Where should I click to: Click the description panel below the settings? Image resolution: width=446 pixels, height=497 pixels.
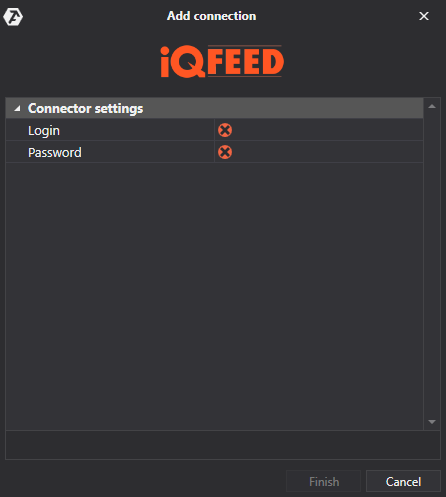[x=223, y=445]
